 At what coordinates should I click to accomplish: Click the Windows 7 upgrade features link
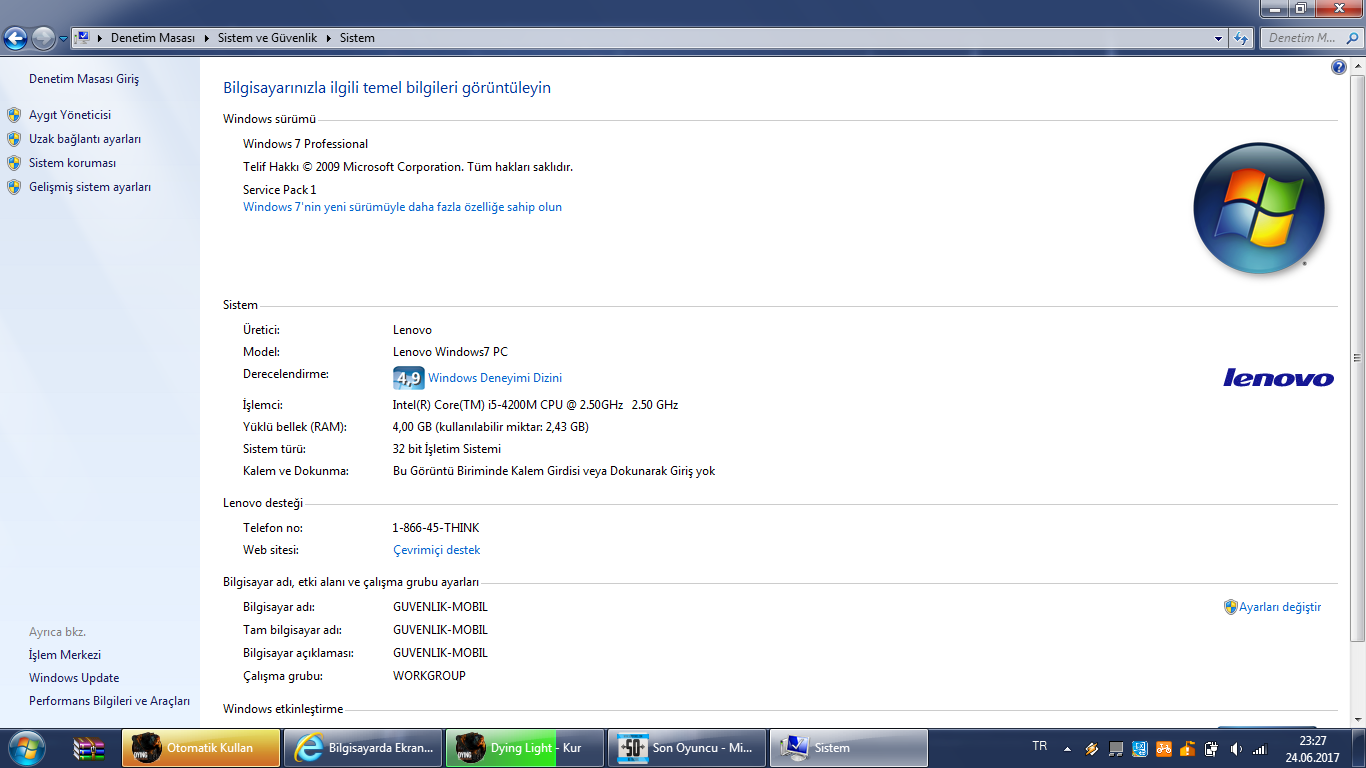[x=402, y=207]
